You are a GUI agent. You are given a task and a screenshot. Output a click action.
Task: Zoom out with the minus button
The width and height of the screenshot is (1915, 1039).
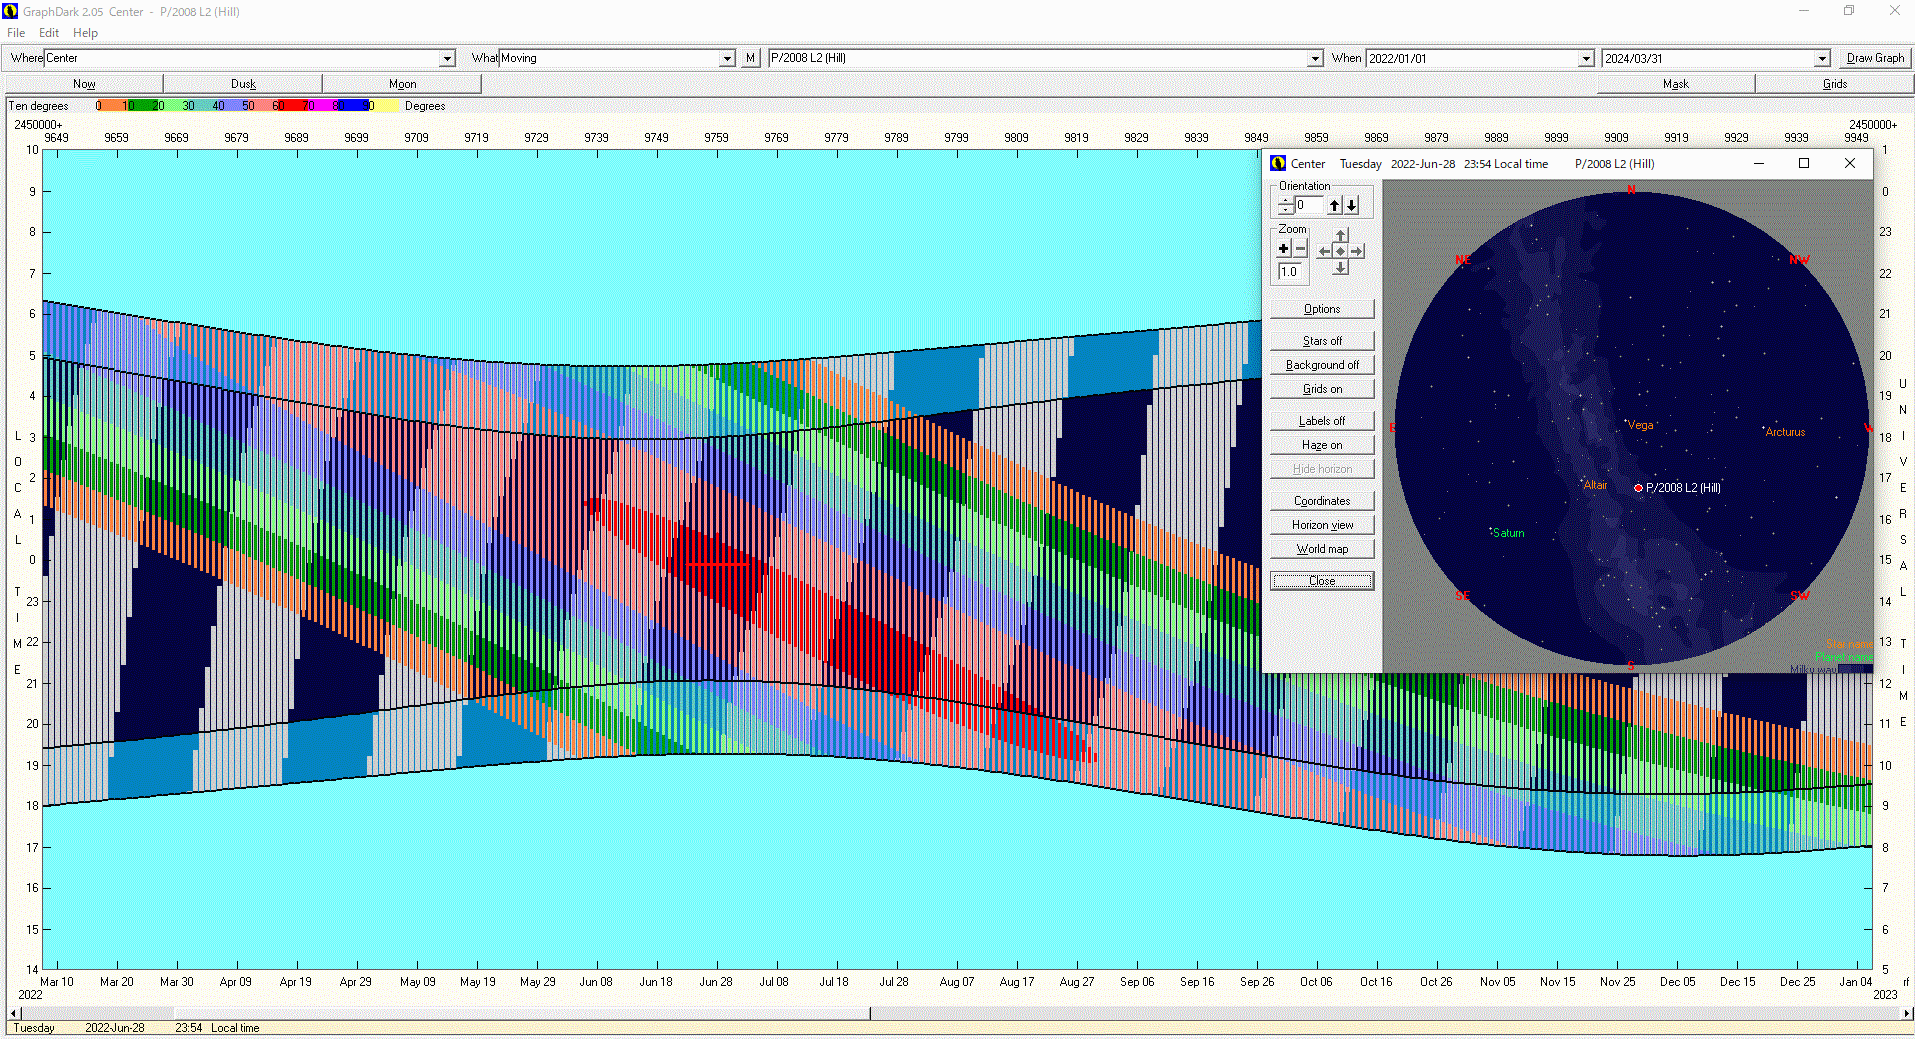point(1300,249)
